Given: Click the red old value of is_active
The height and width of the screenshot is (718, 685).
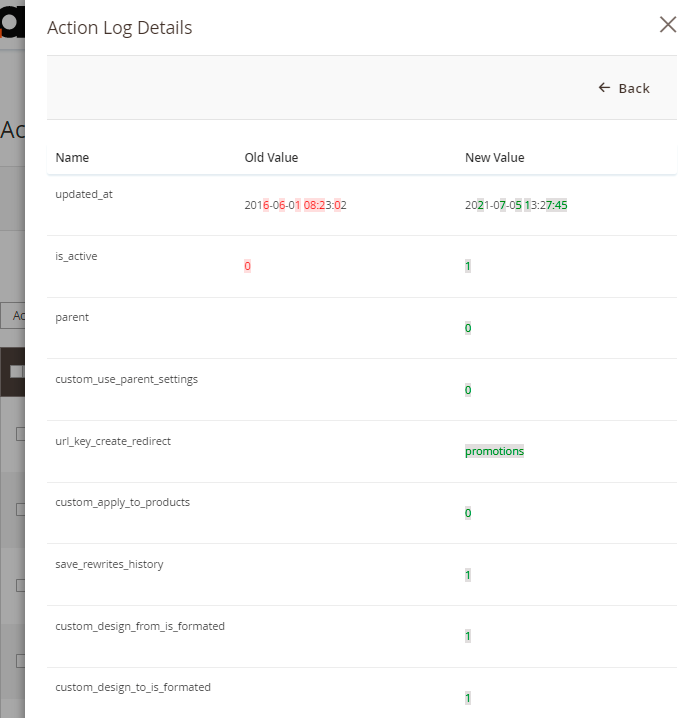Looking at the screenshot, I should [x=247, y=266].
